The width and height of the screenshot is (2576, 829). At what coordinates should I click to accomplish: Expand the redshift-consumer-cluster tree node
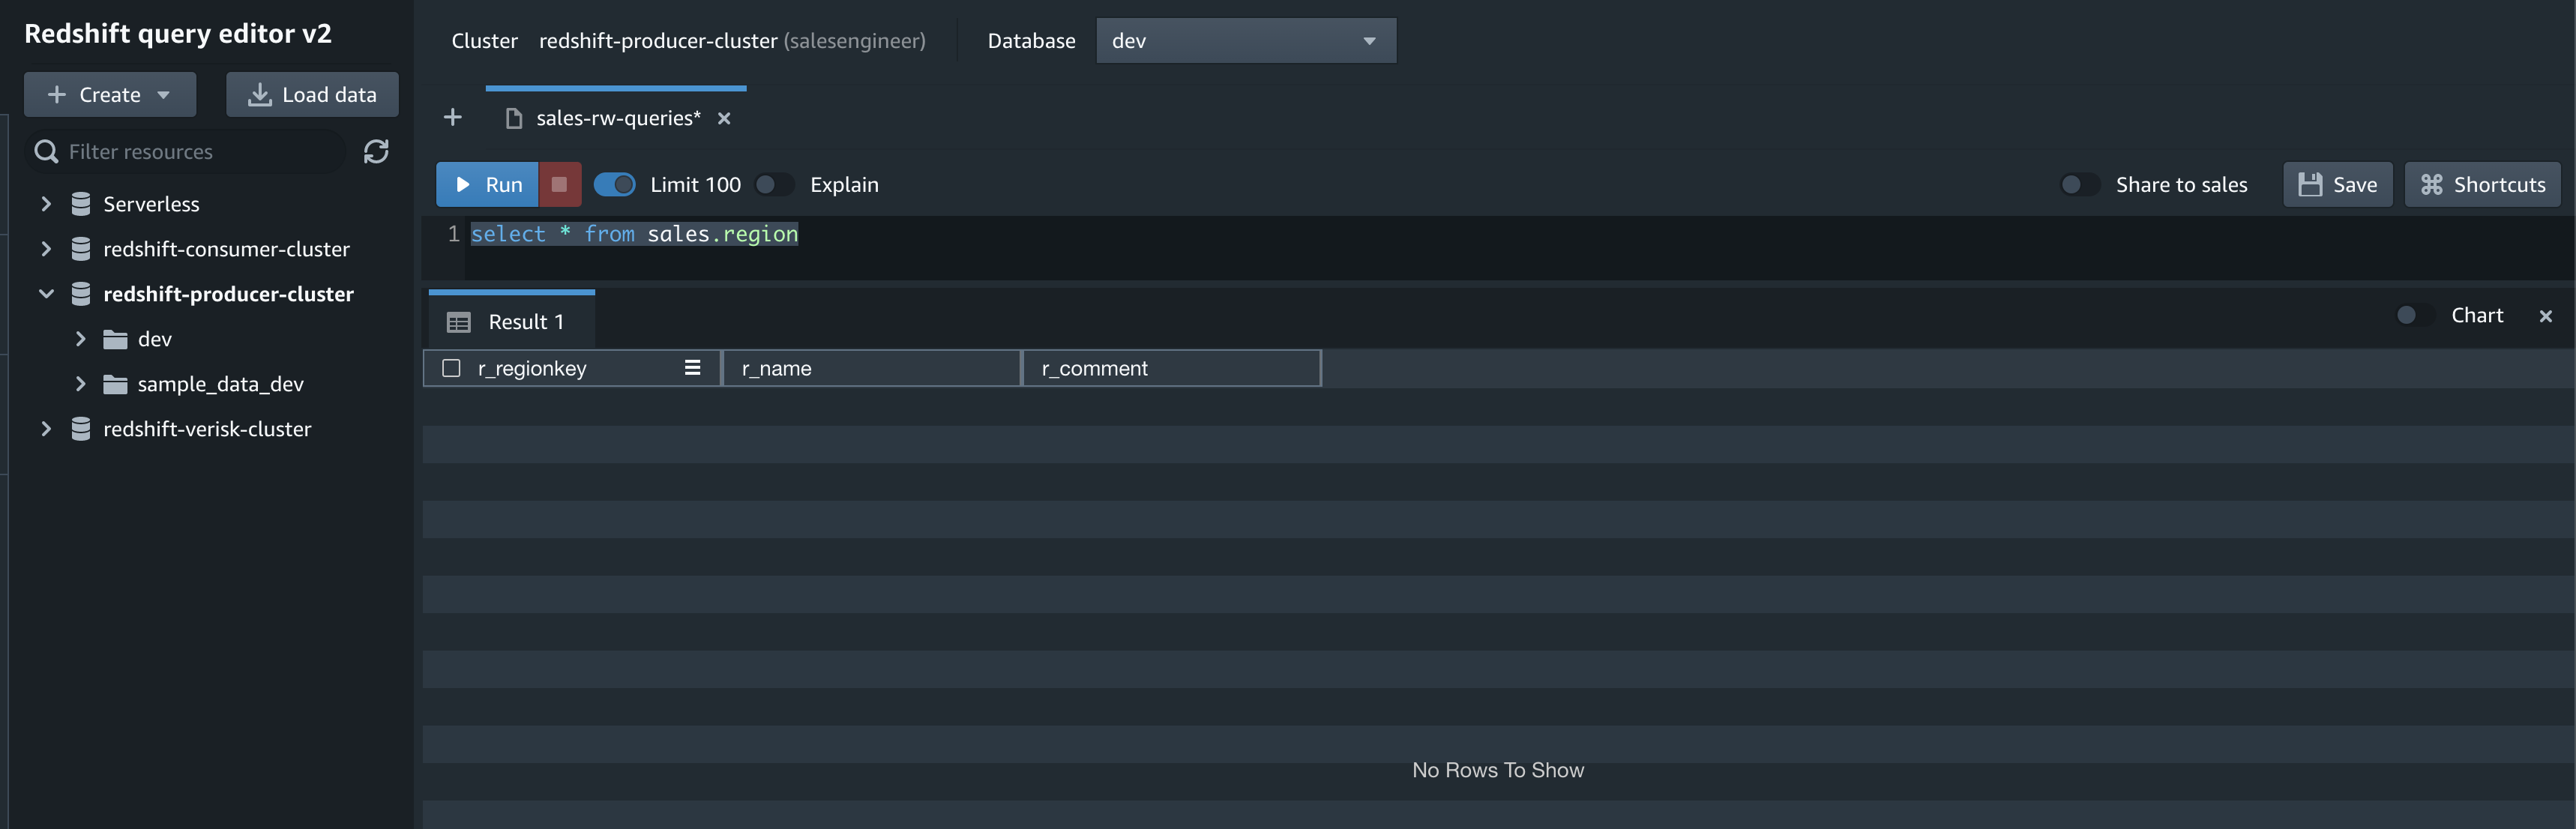46,249
